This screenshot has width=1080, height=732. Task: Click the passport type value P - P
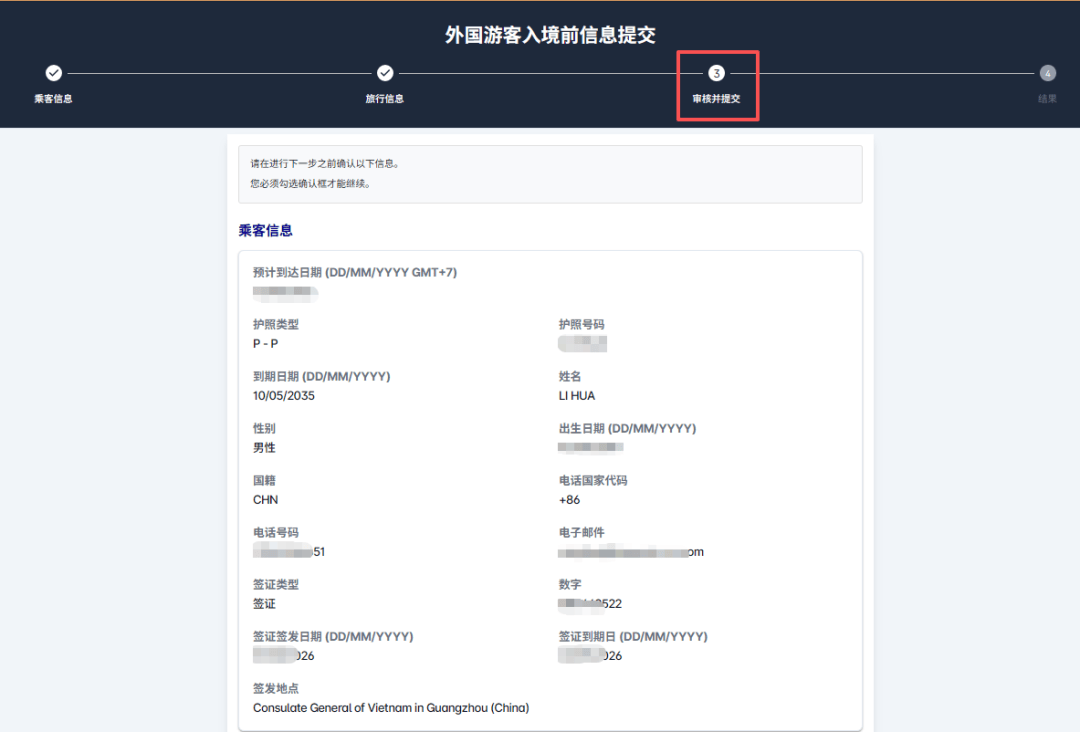[265, 344]
